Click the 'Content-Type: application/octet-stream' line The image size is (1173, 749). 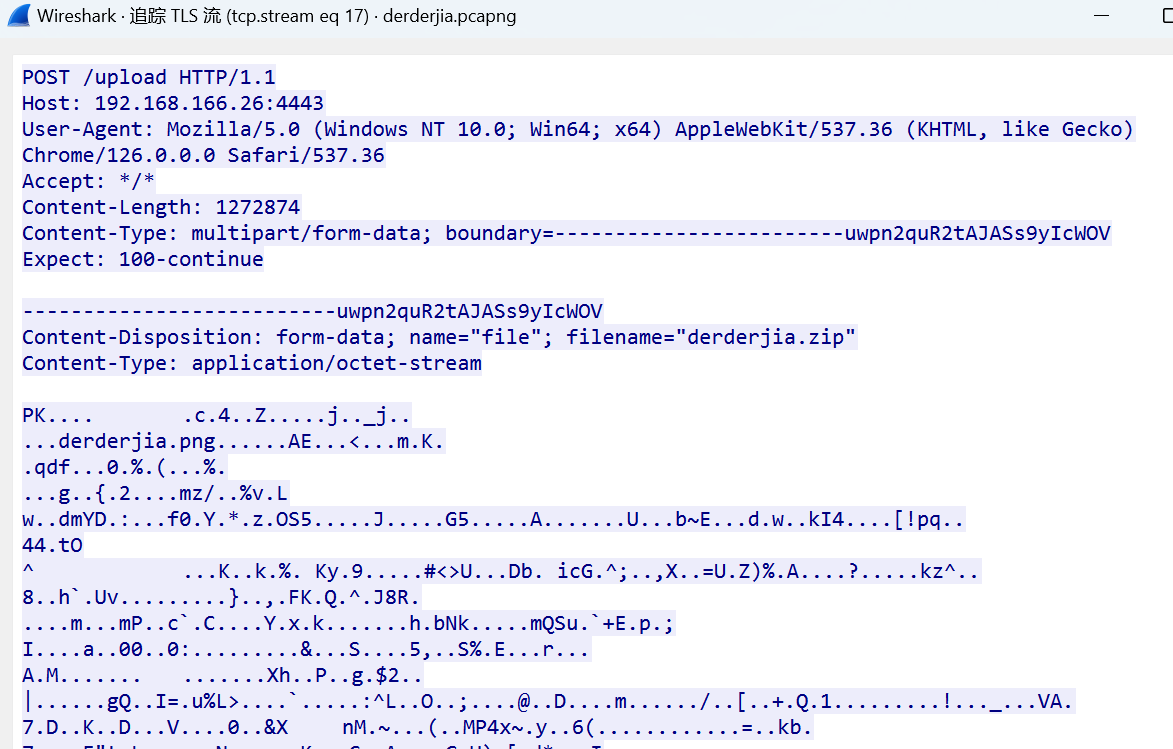(x=252, y=364)
